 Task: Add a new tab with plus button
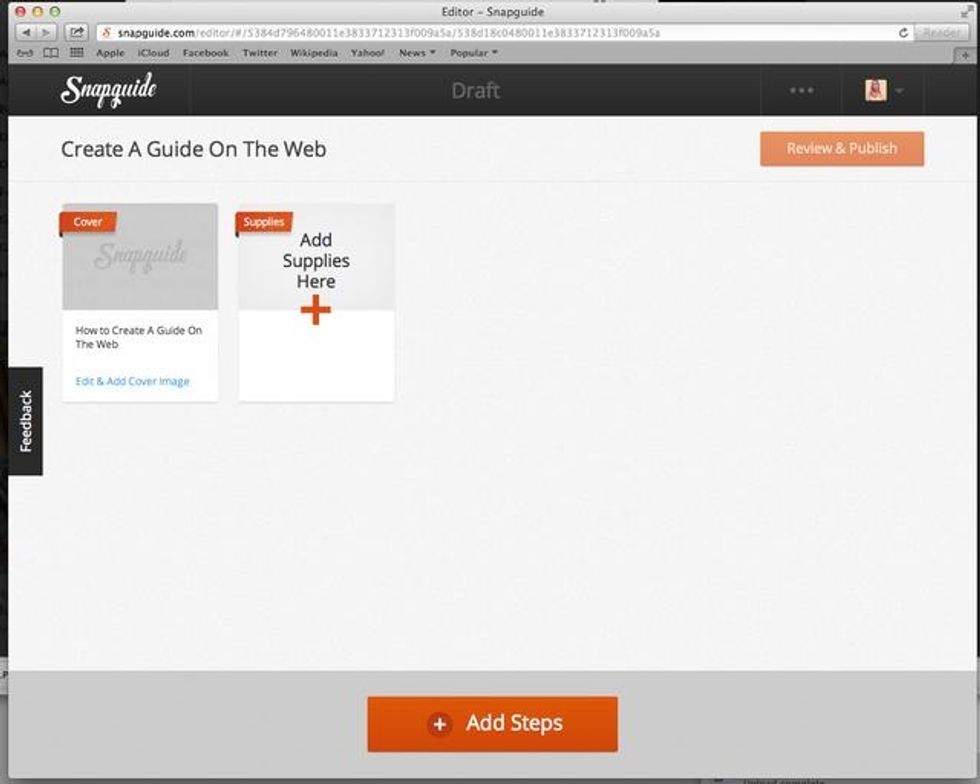coord(965,56)
